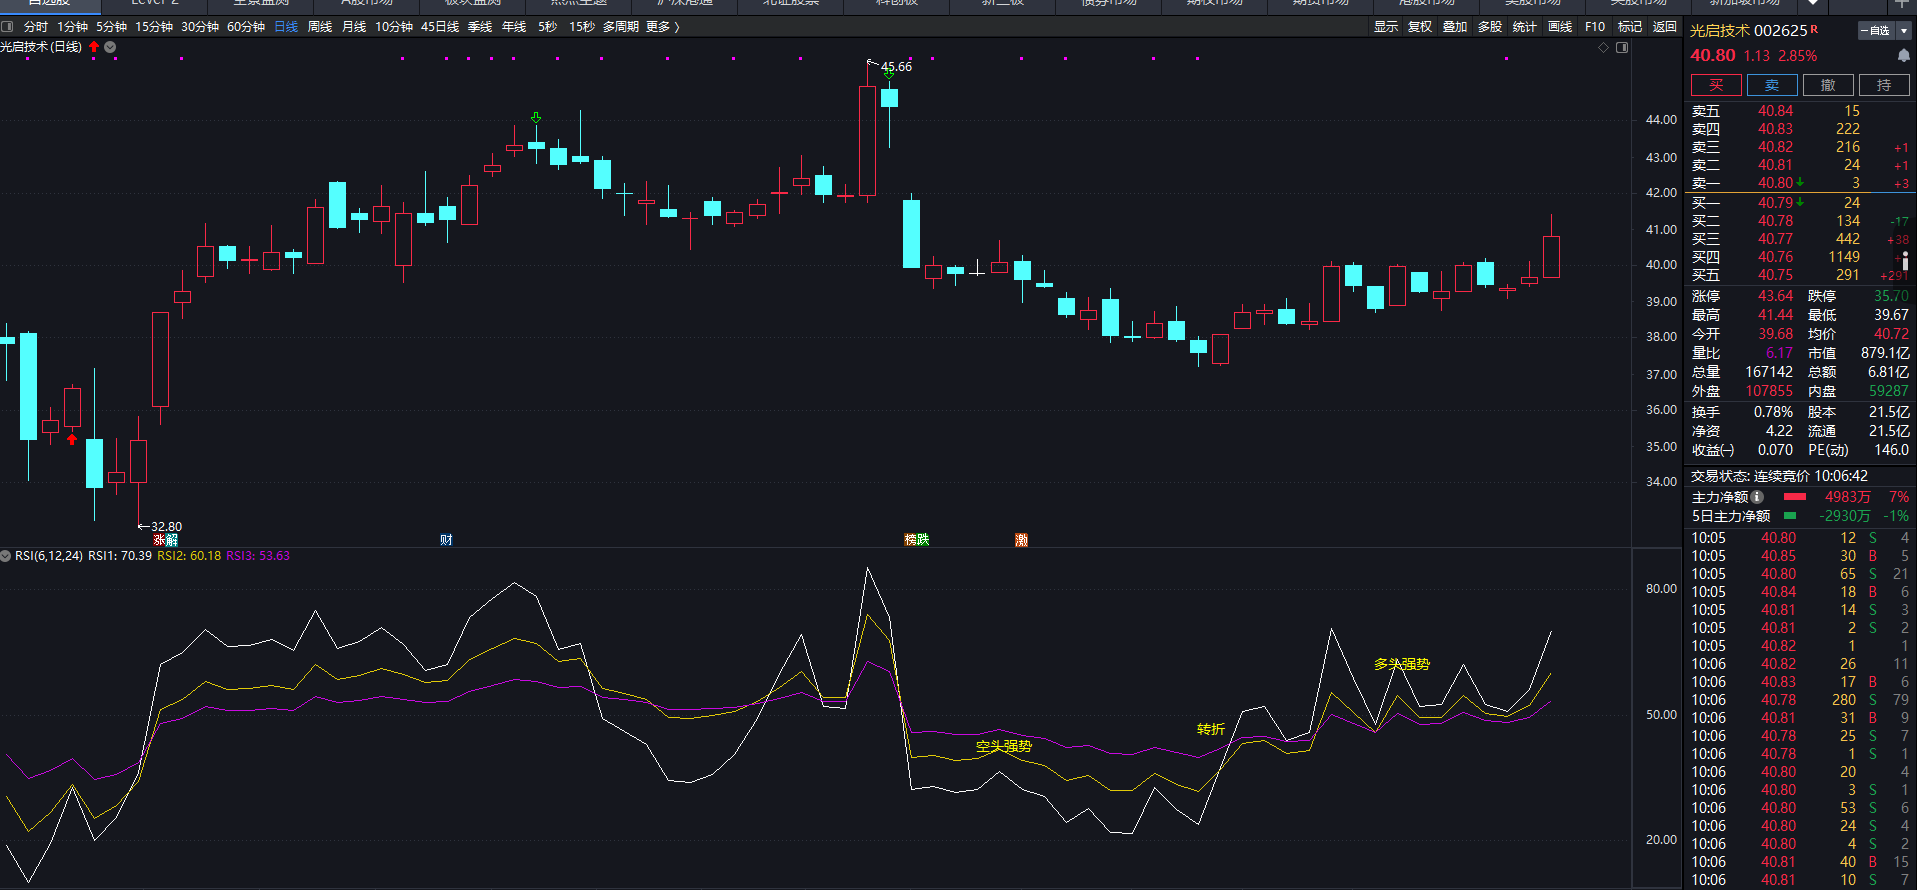The image size is (1917, 890).
Task: Expand the 更多 periods menu
Action: tap(662, 27)
